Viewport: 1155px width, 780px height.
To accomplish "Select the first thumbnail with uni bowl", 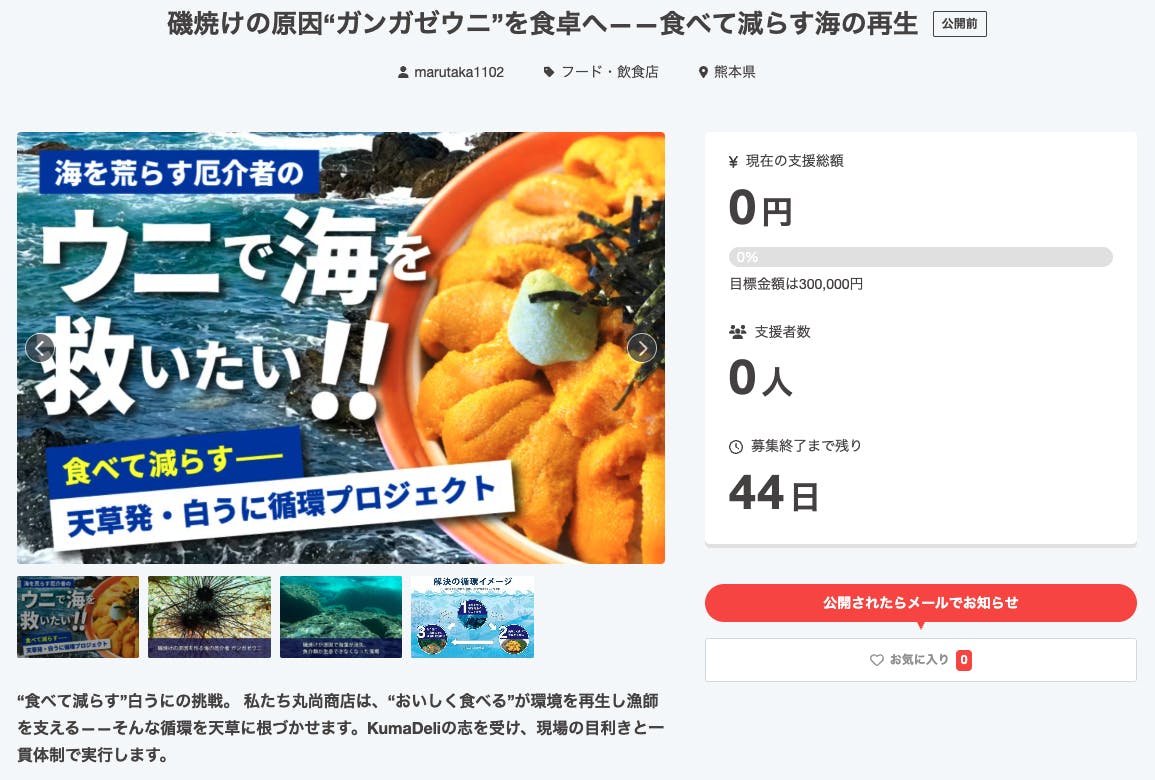I will (x=78, y=616).
